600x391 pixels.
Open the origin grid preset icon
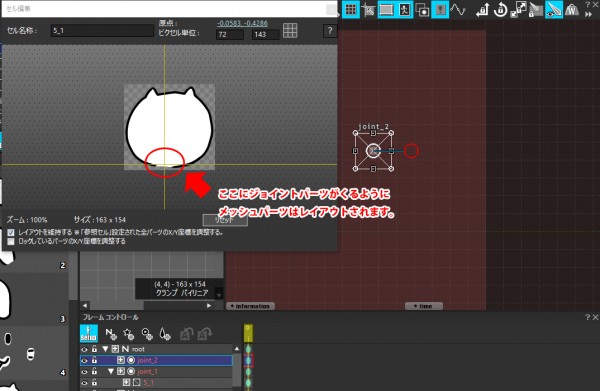click(x=290, y=30)
